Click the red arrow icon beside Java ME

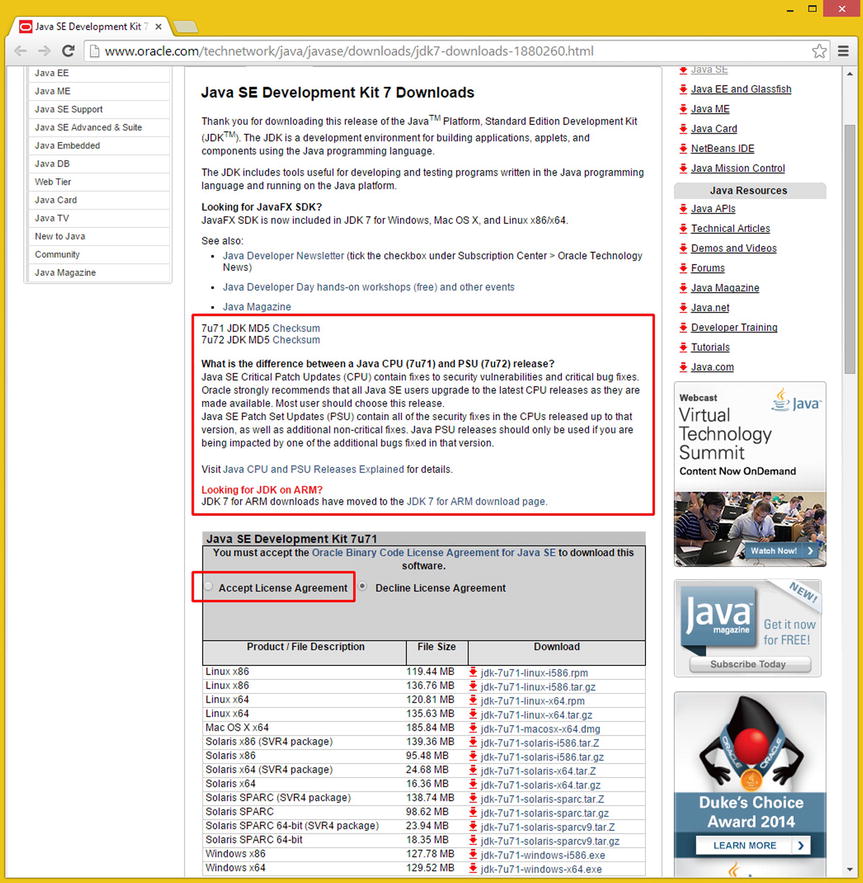683,109
